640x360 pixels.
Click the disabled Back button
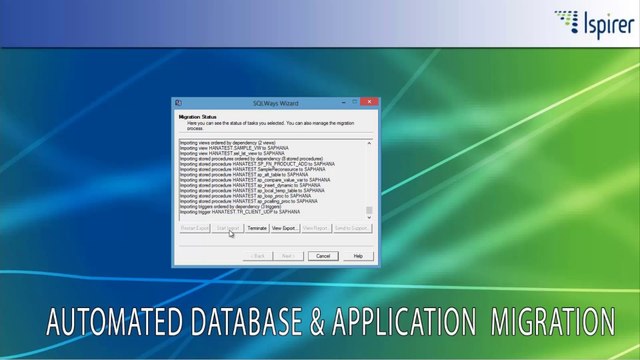click(x=258, y=256)
